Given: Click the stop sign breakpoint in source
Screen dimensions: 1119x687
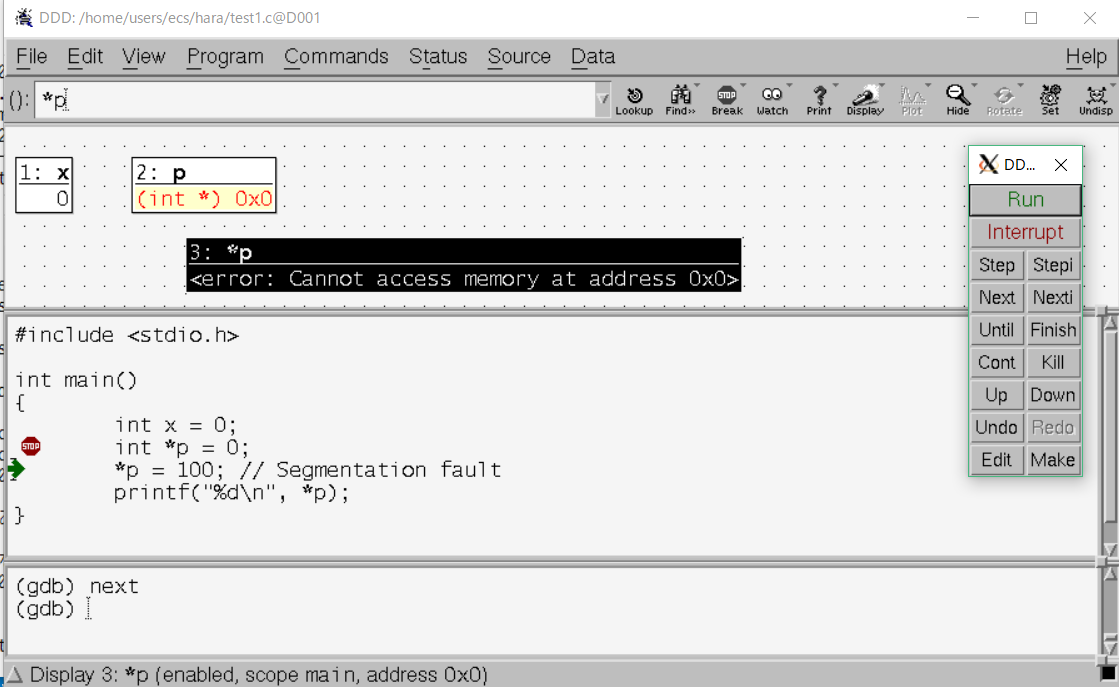Looking at the screenshot, I should pos(31,446).
